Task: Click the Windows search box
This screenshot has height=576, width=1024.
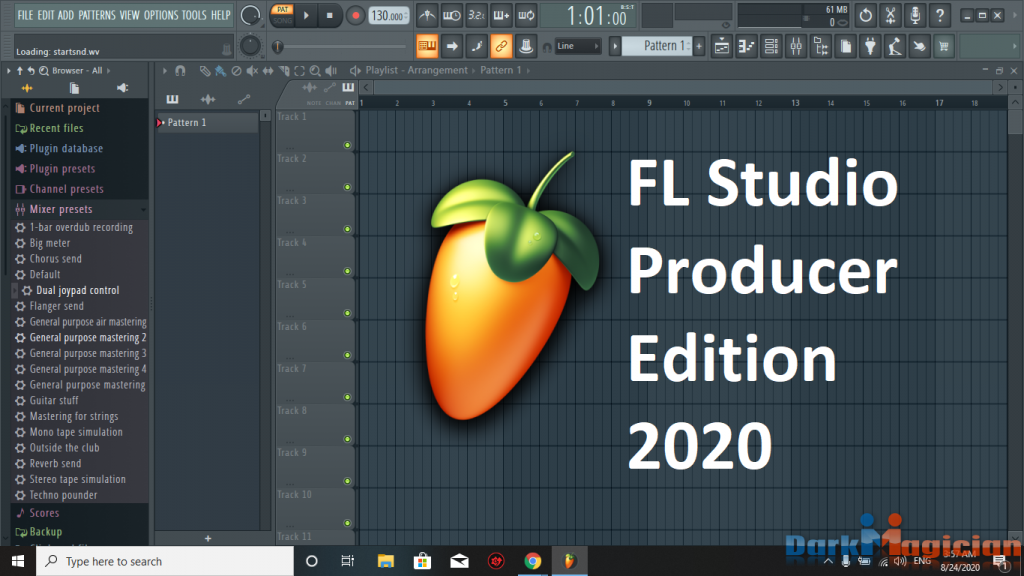Action: coord(165,561)
